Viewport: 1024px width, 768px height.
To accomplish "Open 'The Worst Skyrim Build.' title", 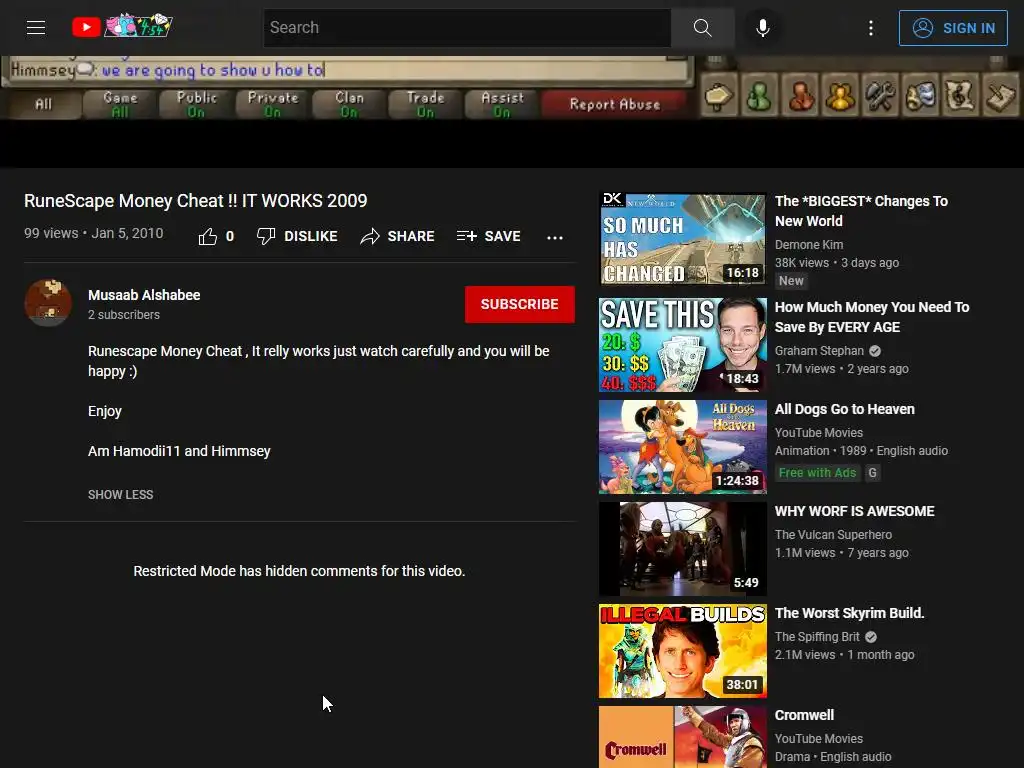I will point(850,613).
